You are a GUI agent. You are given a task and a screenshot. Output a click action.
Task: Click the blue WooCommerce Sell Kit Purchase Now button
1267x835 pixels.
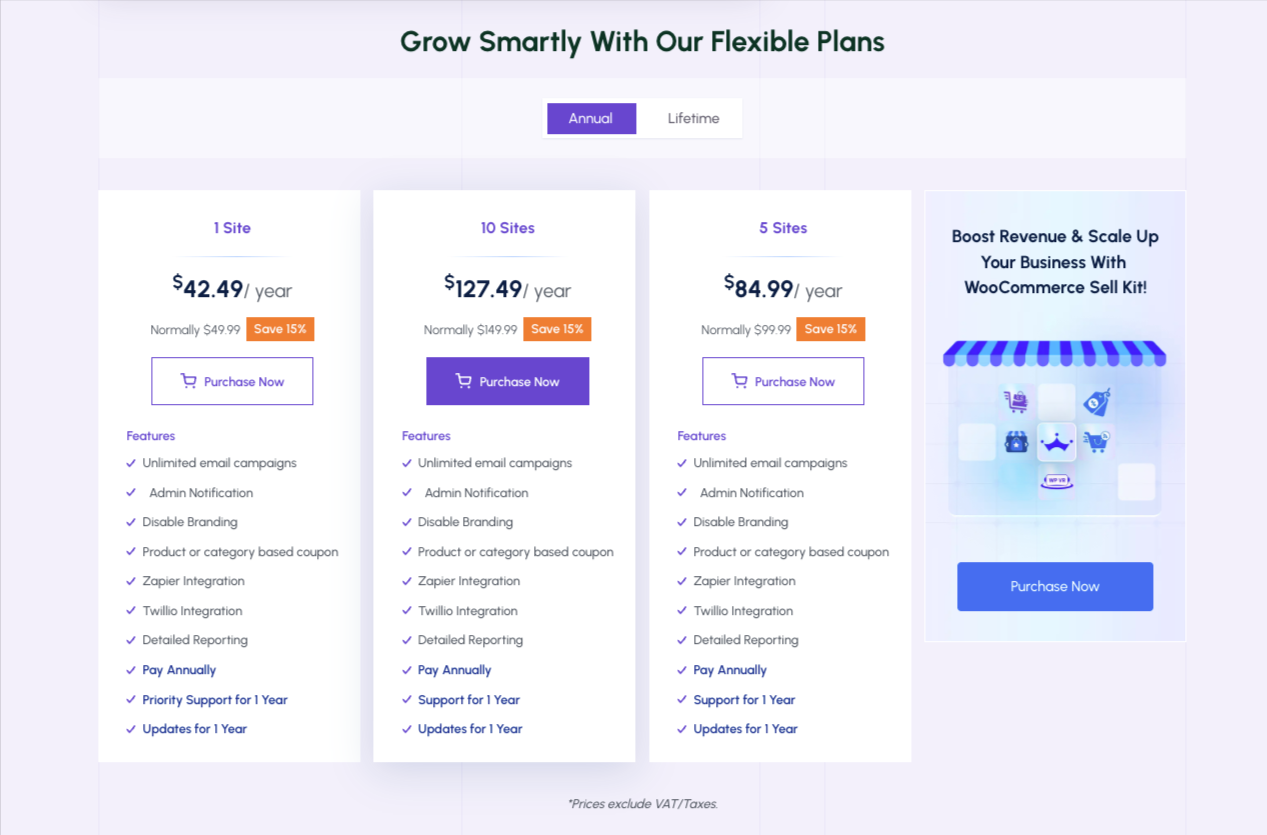(x=1055, y=586)
